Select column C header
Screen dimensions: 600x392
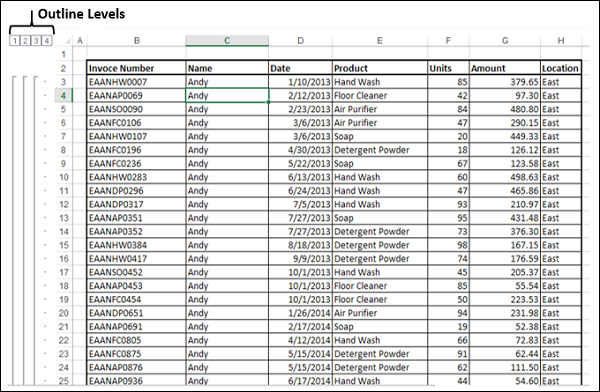[x=227, y=41]
